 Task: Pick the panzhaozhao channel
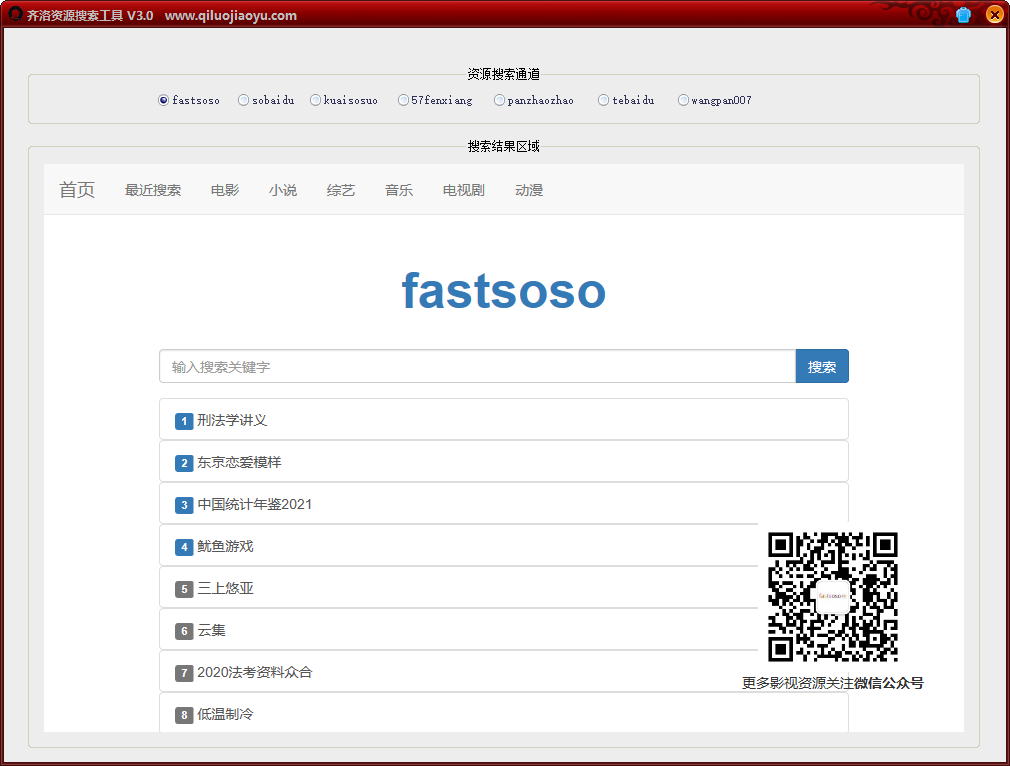pyautogui.click(x=533, y=100)
